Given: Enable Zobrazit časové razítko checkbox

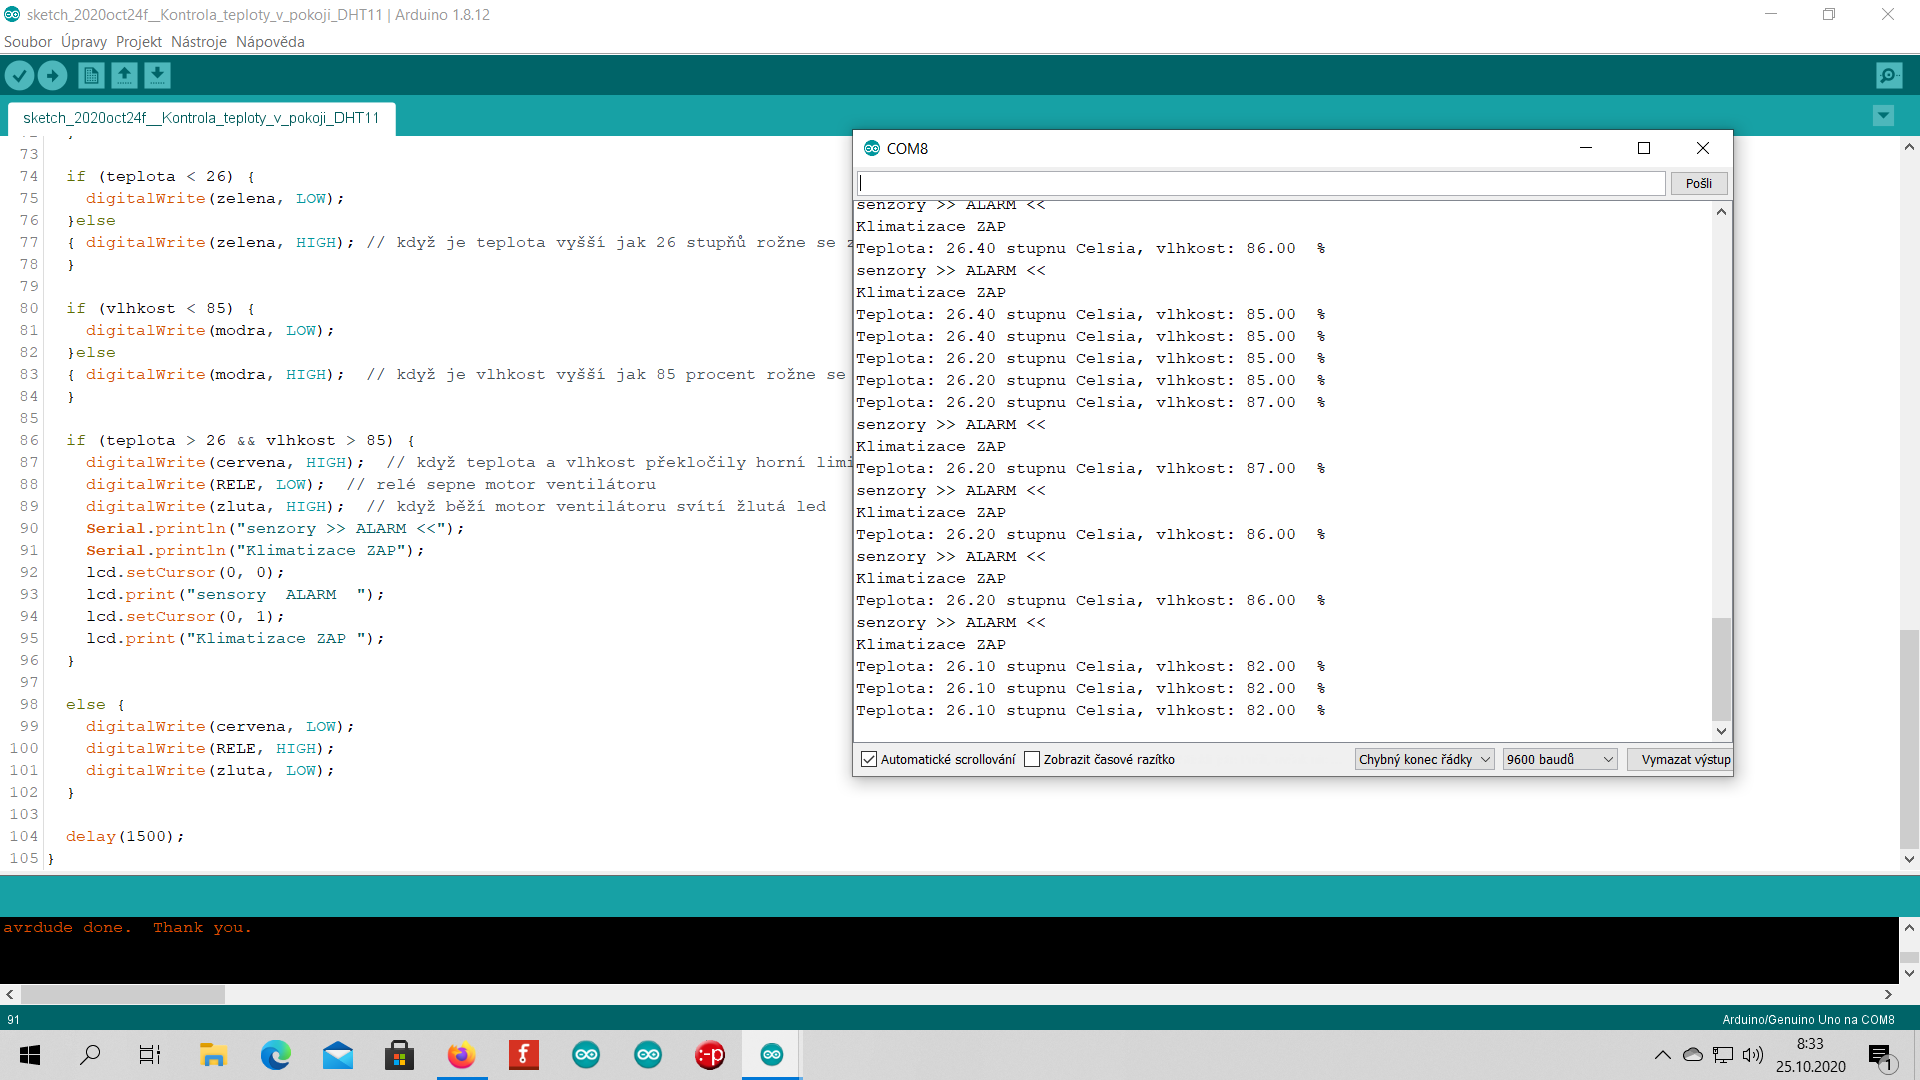Looking at the screenshot, I should 1032,759.
